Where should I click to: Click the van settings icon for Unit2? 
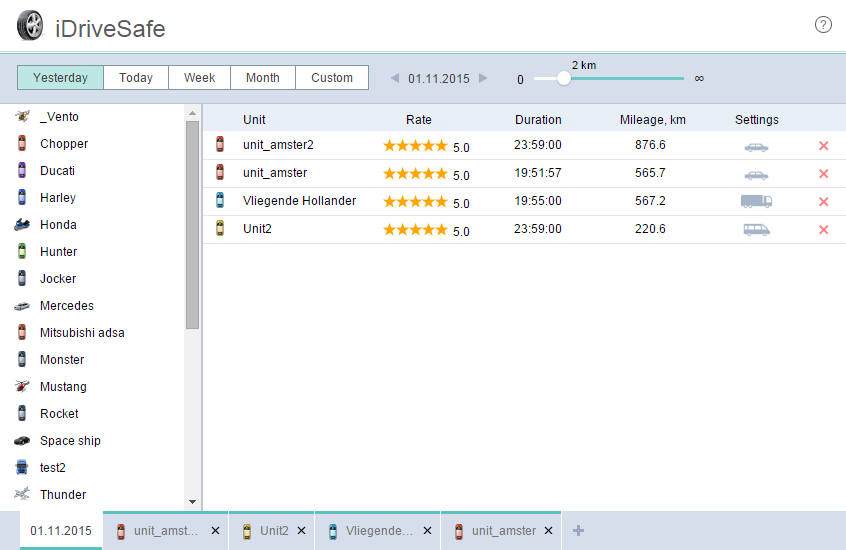tap(756, 229)
